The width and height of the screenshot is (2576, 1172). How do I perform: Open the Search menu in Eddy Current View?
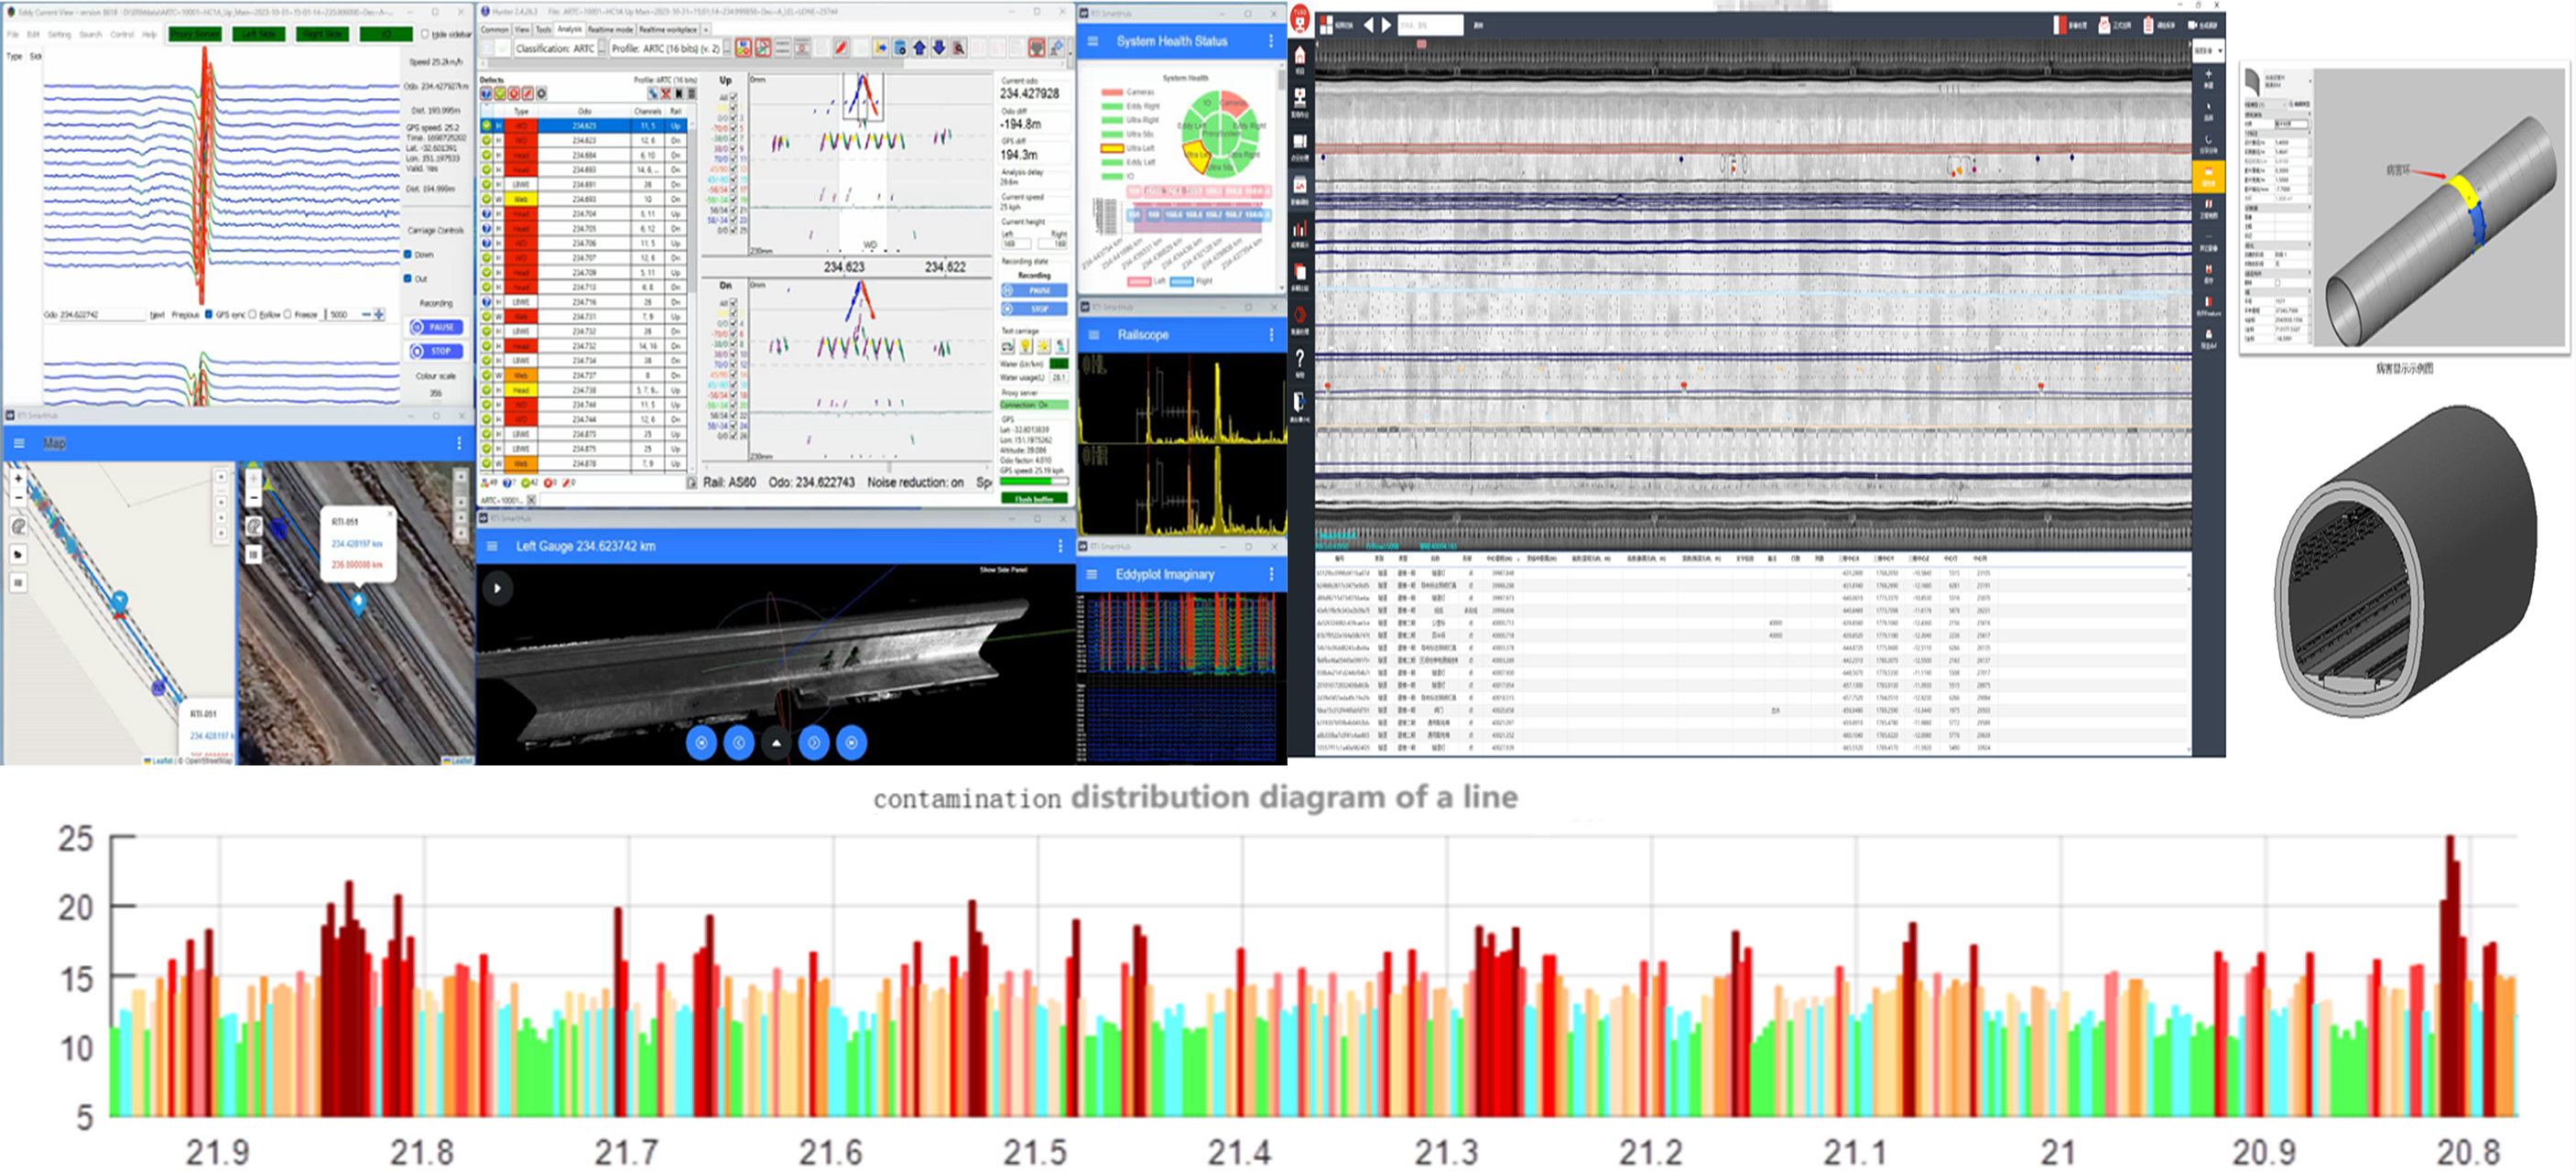point(90,34)
